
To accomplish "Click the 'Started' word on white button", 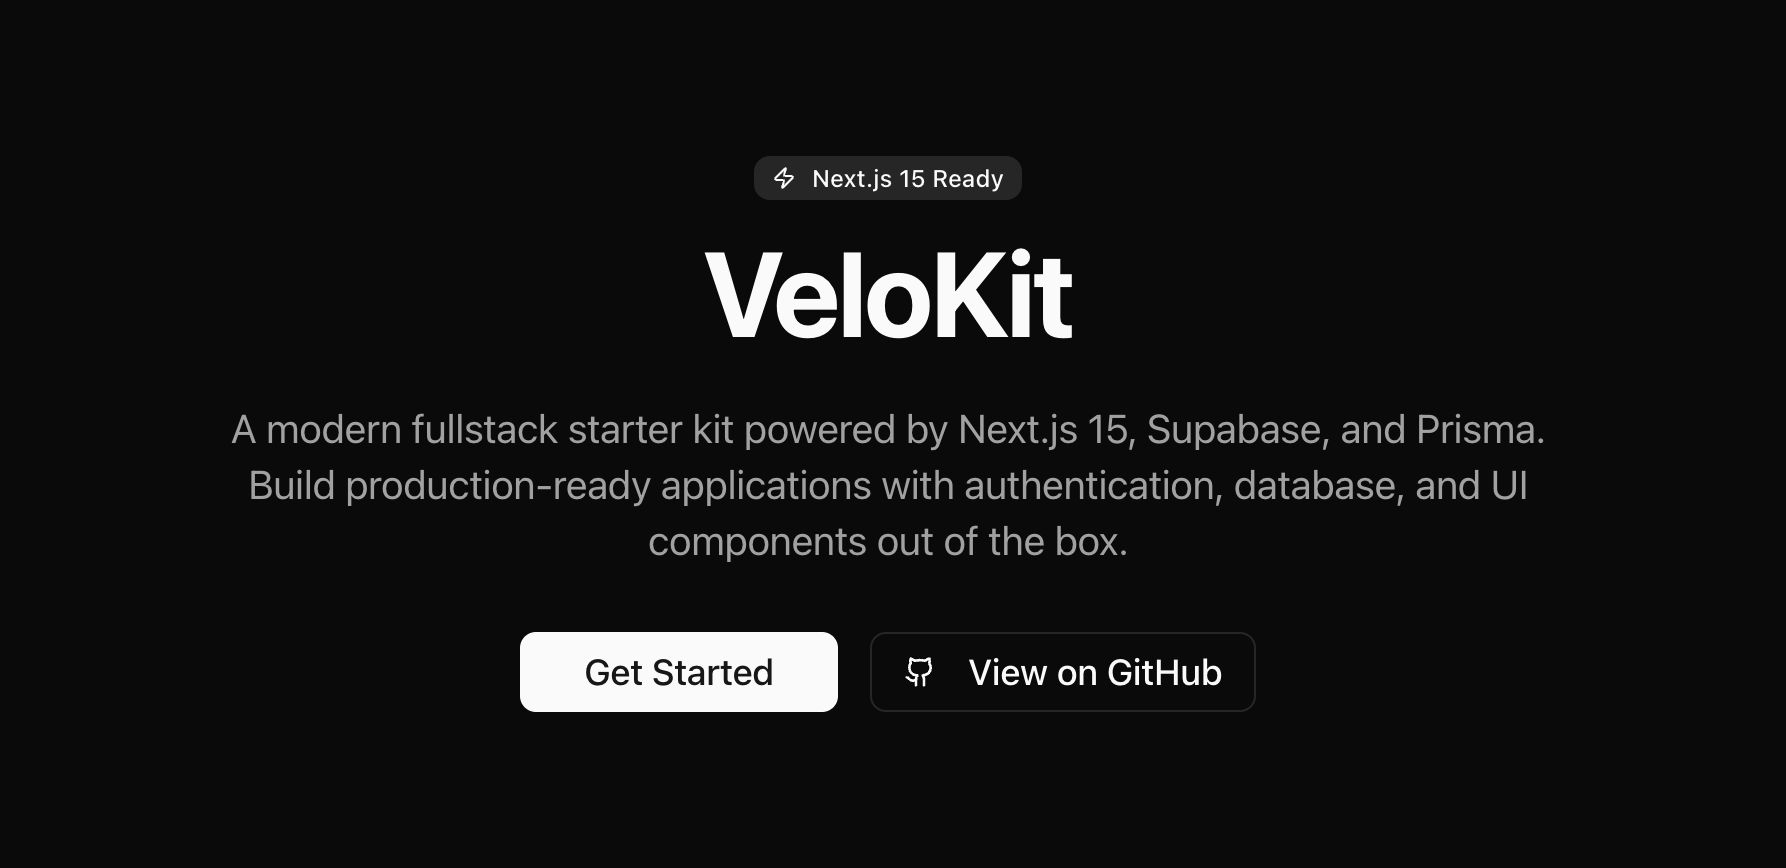I will (x=713, y=672).
